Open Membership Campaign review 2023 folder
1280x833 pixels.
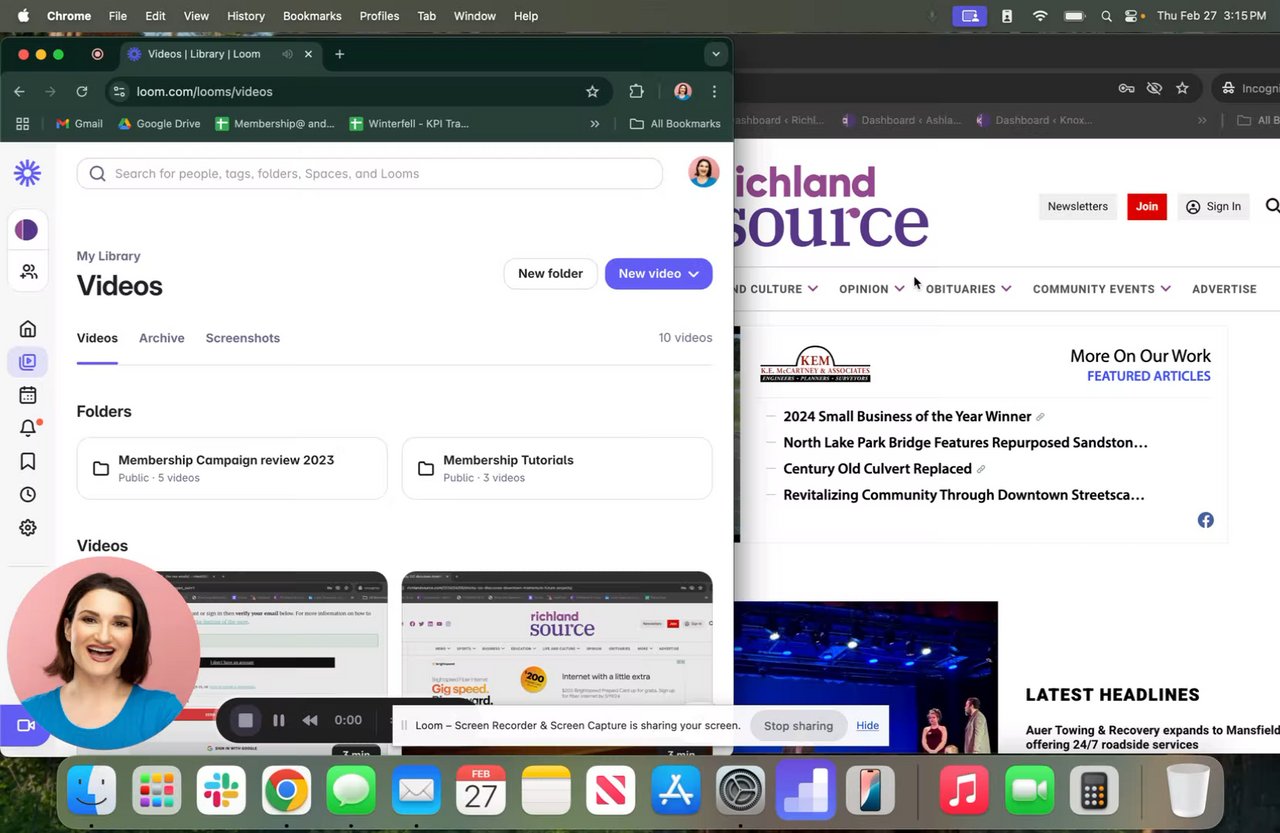click(232, 468)
